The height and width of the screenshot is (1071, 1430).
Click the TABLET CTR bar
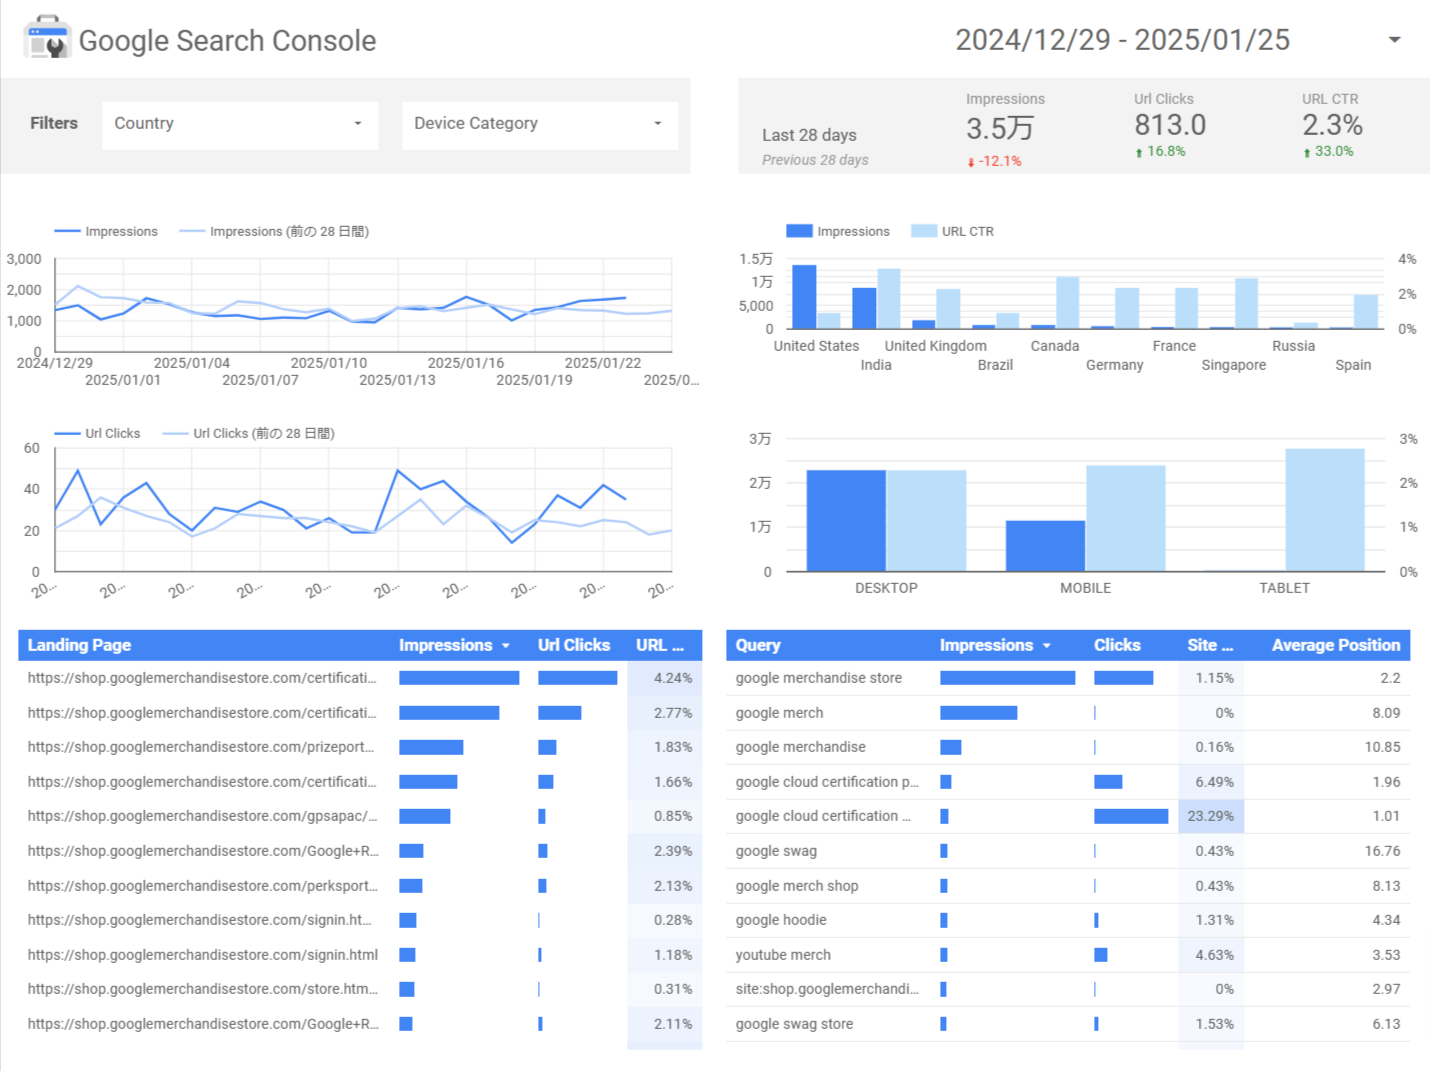click(1325, 510)
